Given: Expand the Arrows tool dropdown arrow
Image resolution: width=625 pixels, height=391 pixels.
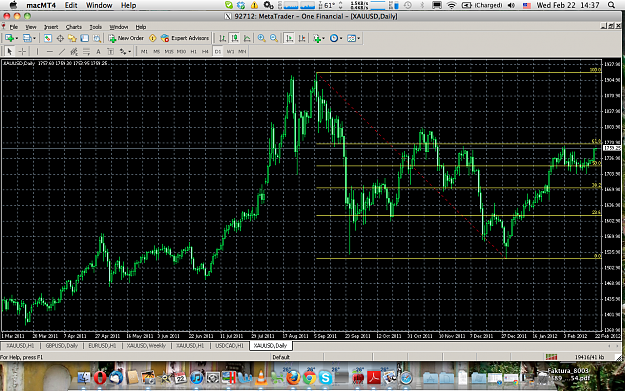Looking at the screenshot, I should point(130,52).
